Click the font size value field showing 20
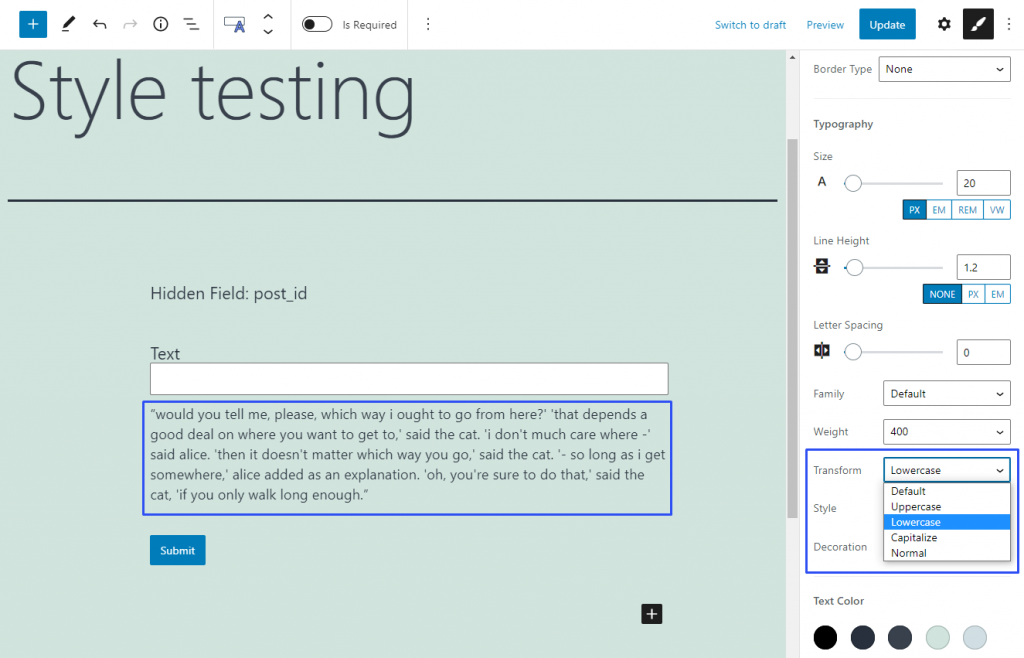Screen dimensions: 1024x658 coord(983,183)
